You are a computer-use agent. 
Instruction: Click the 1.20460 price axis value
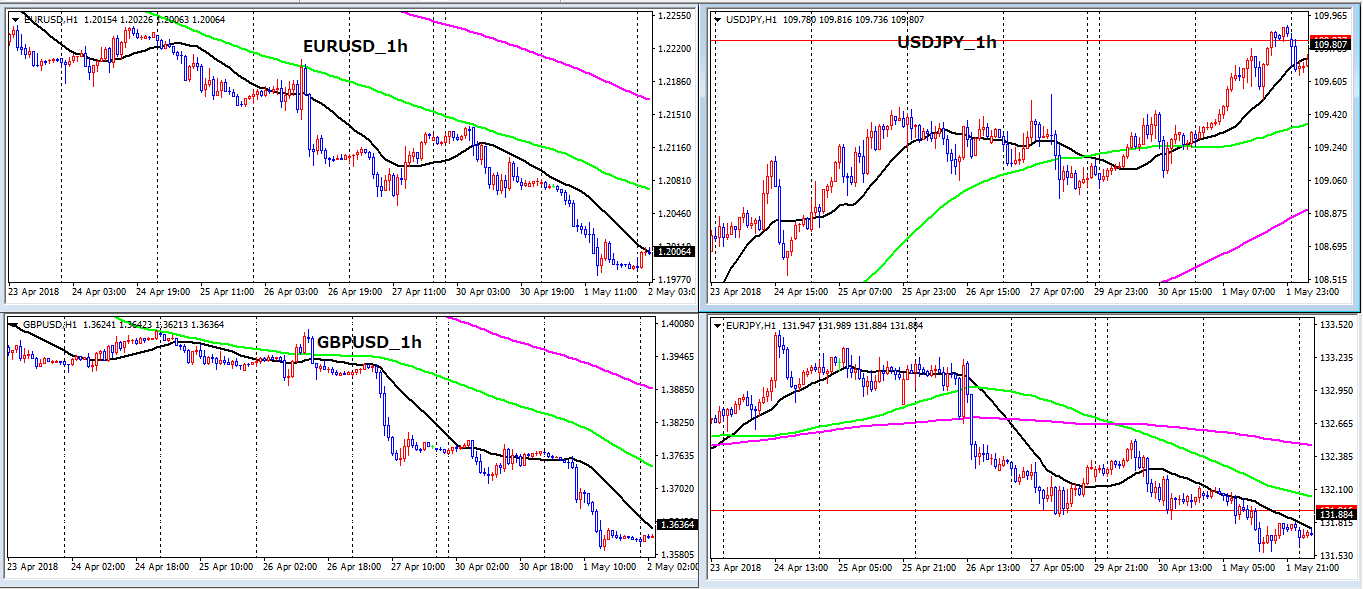[x=677, y=214]
